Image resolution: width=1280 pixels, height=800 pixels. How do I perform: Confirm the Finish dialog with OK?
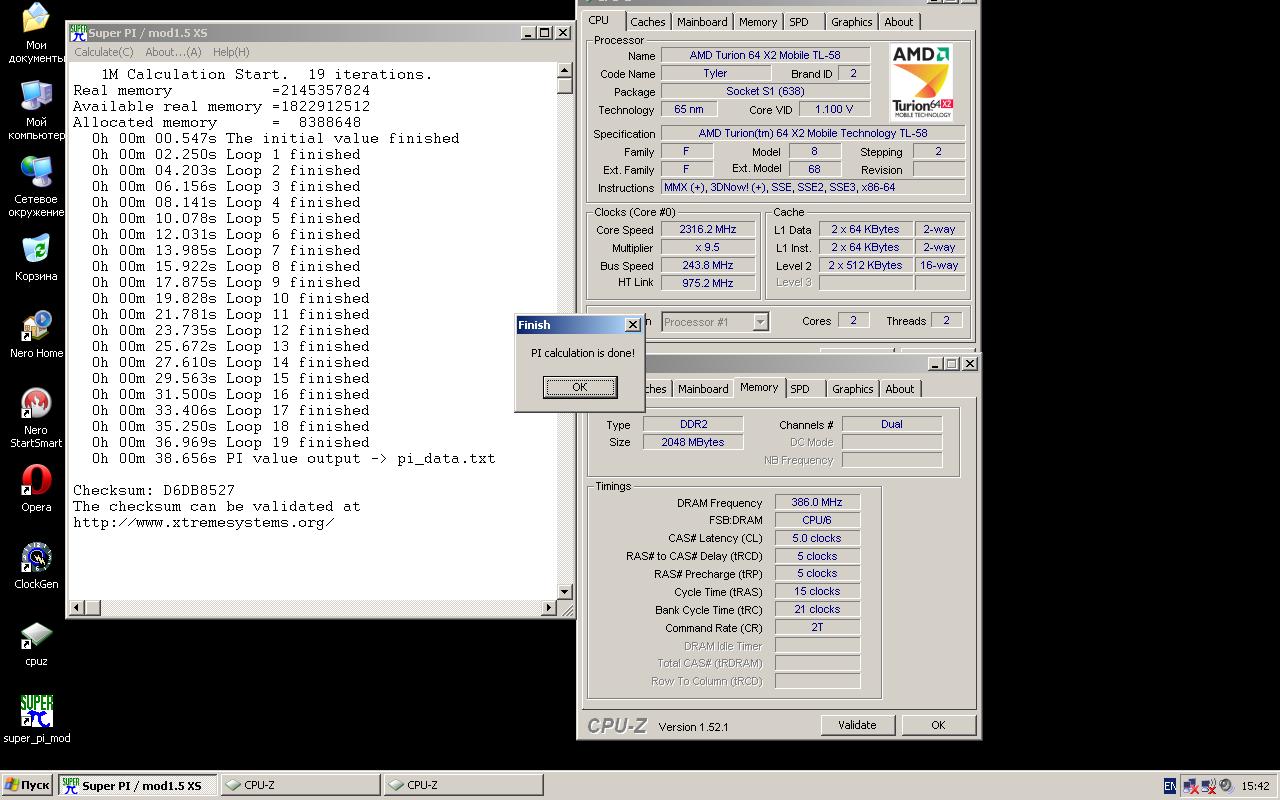click(x=580, y=387)
